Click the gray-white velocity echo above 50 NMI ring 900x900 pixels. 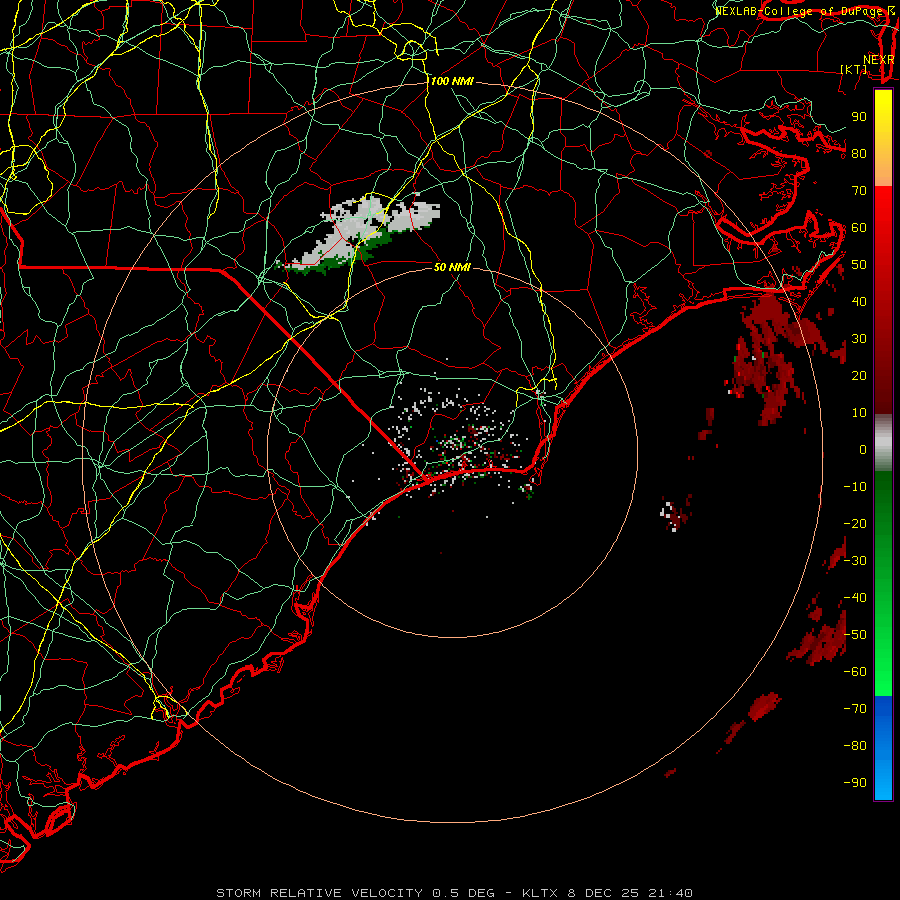(x=362, y=232)
